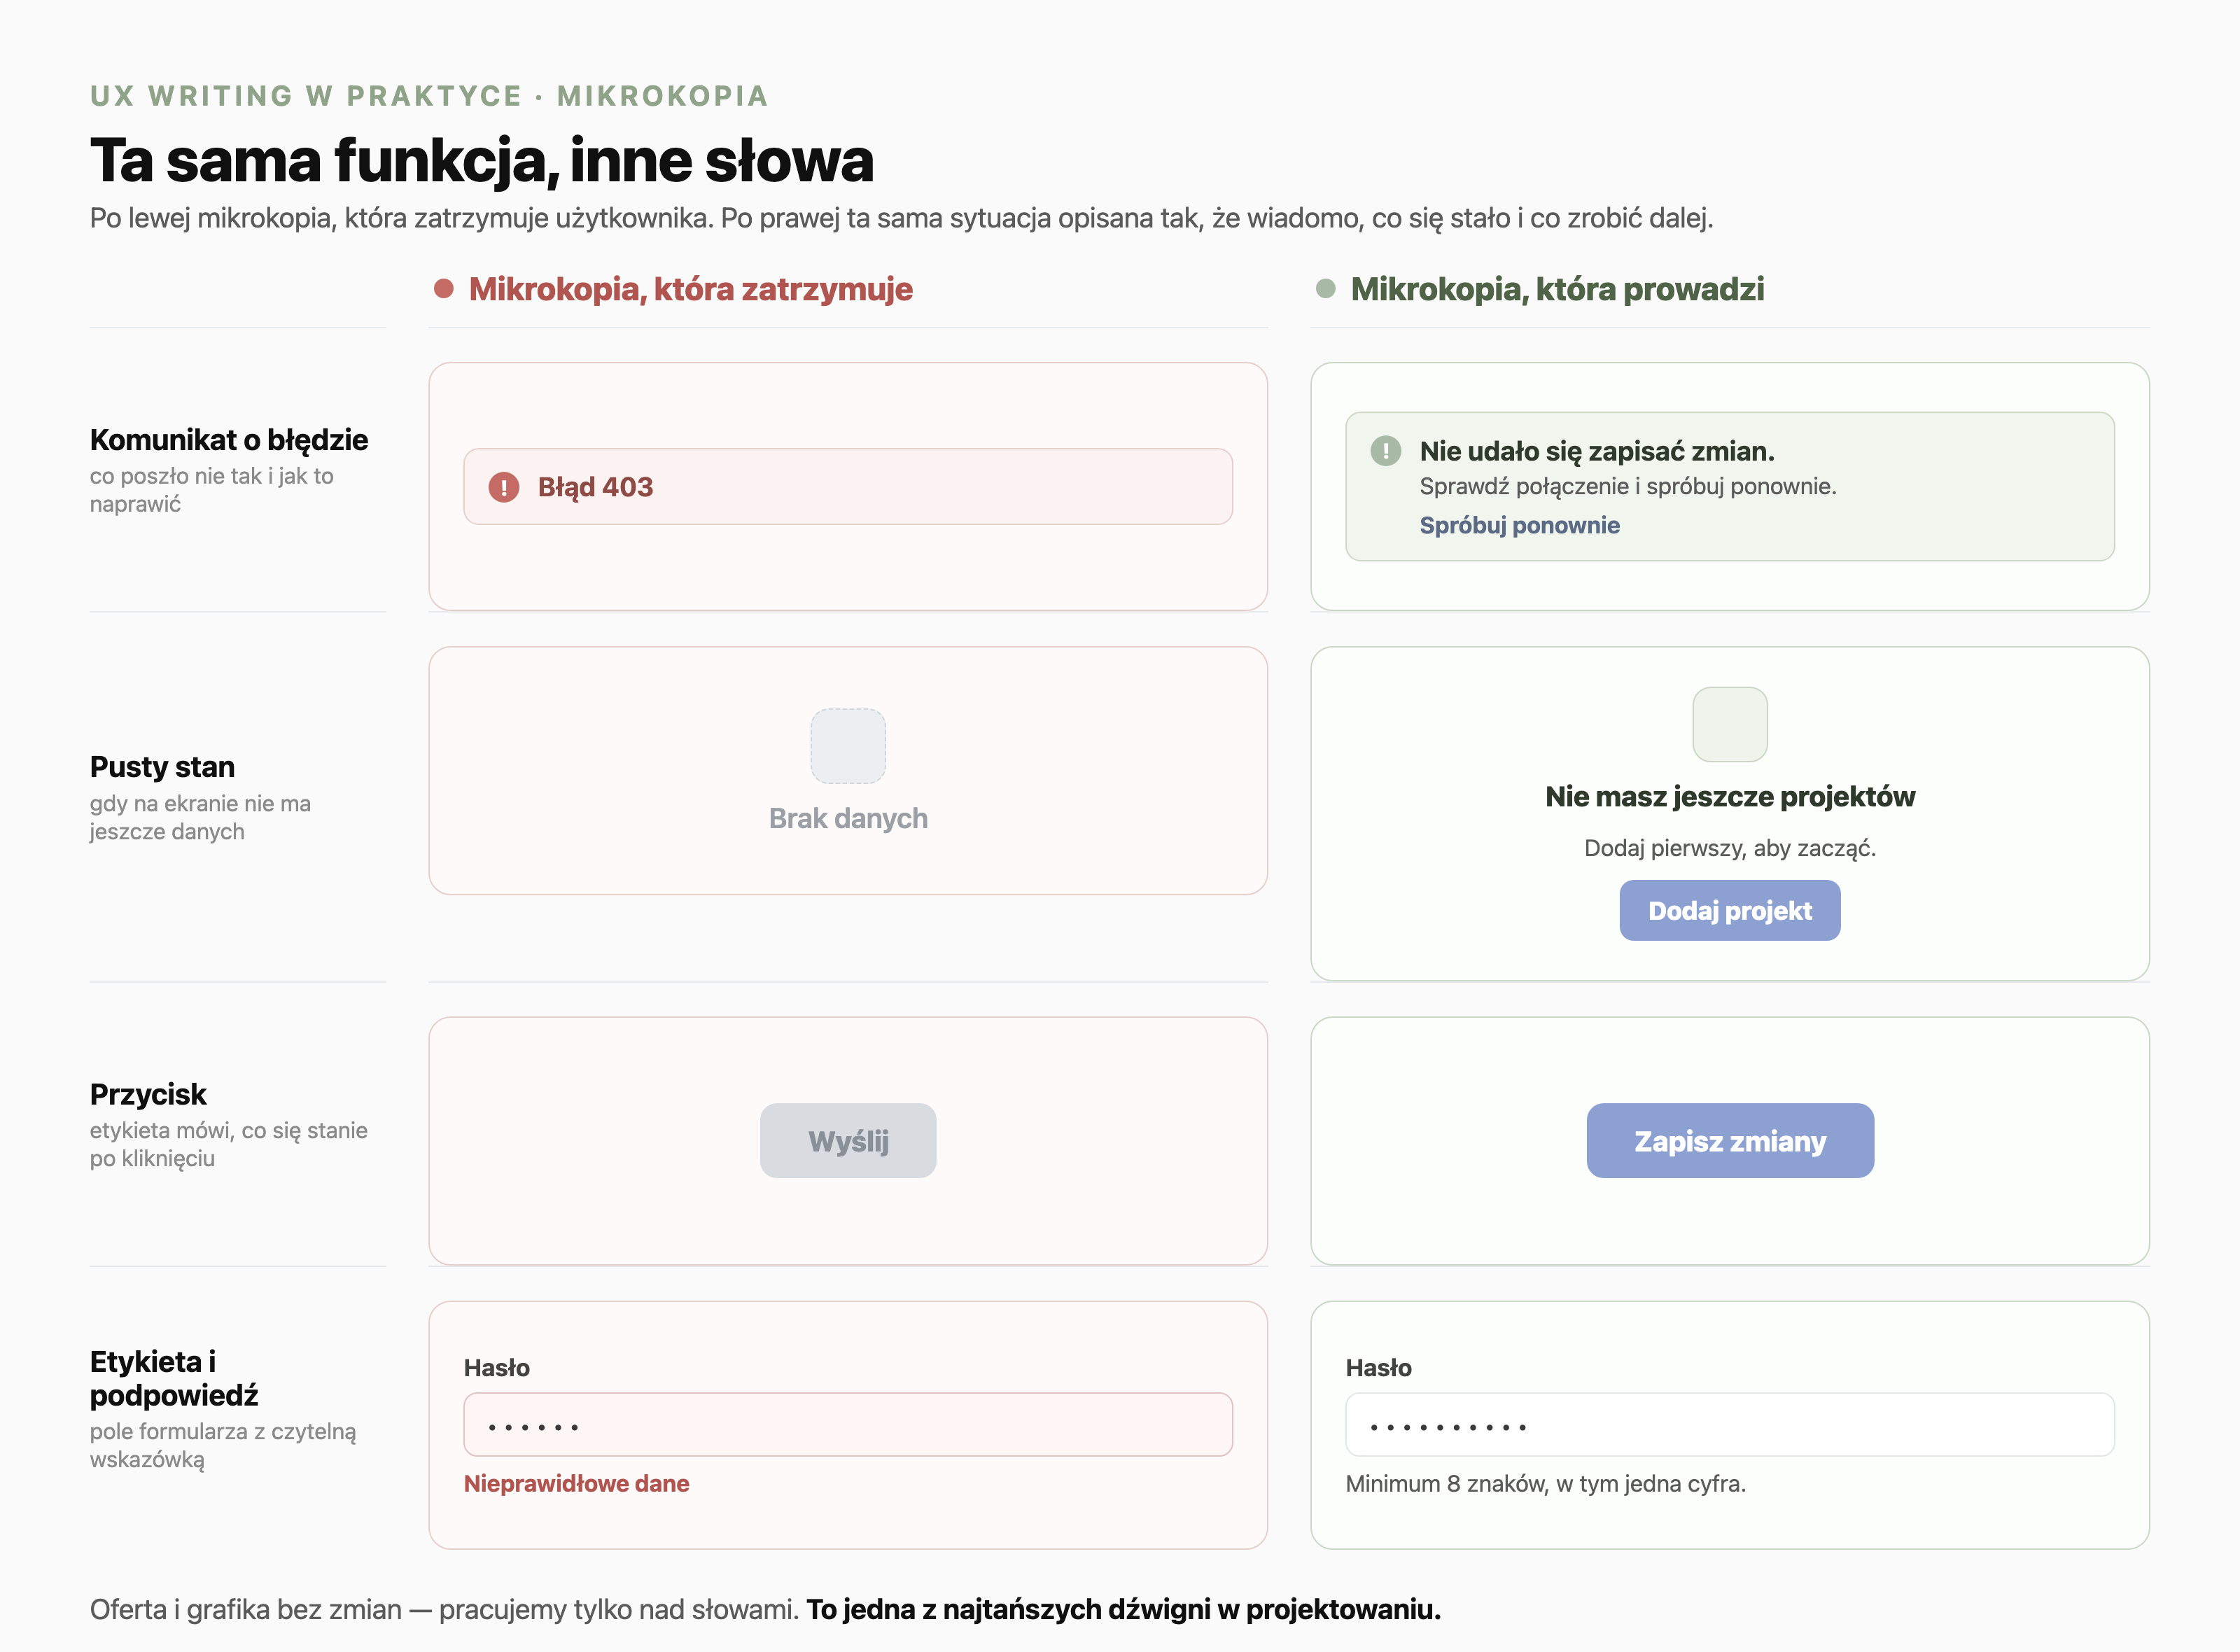Image resolution: width=2240 pixels, height=1652 pixels.
Task: Click the green placeholder icon above Nie masz jeszcze projektów
Action: coord(1730,724)
